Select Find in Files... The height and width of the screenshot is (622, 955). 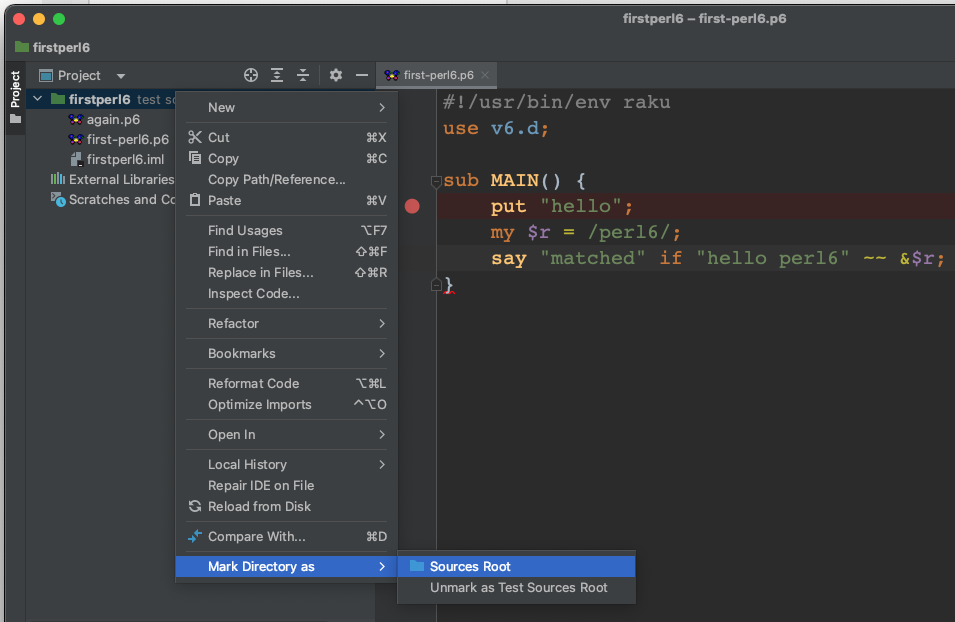point(286,252)
